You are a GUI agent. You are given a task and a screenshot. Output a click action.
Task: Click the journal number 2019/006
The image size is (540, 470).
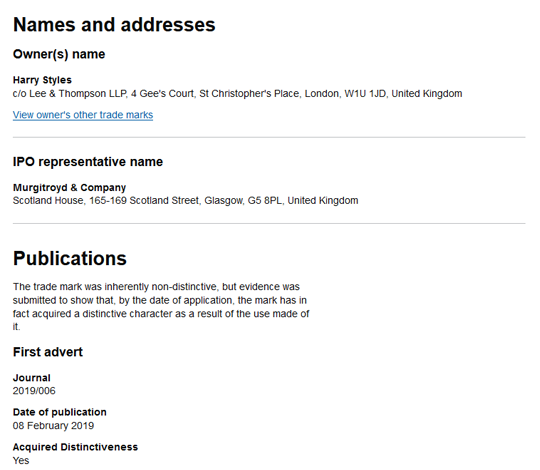[x=34, y=391]
